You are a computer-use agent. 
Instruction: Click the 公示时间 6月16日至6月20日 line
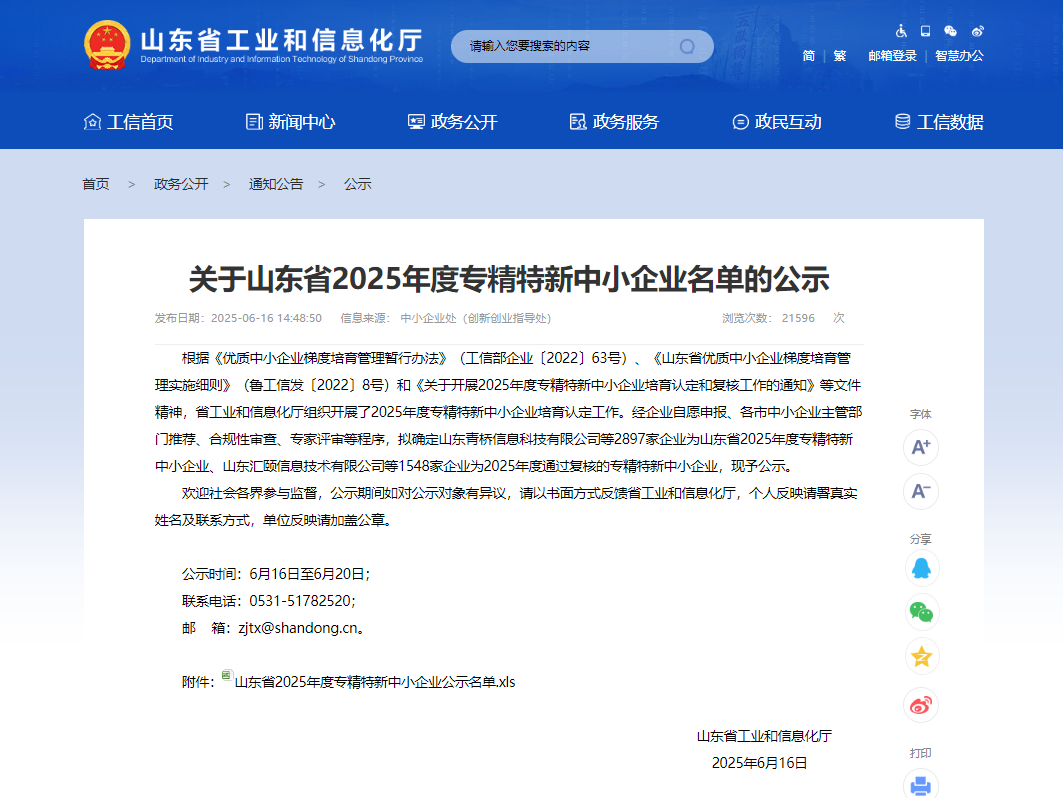[276, 574]
